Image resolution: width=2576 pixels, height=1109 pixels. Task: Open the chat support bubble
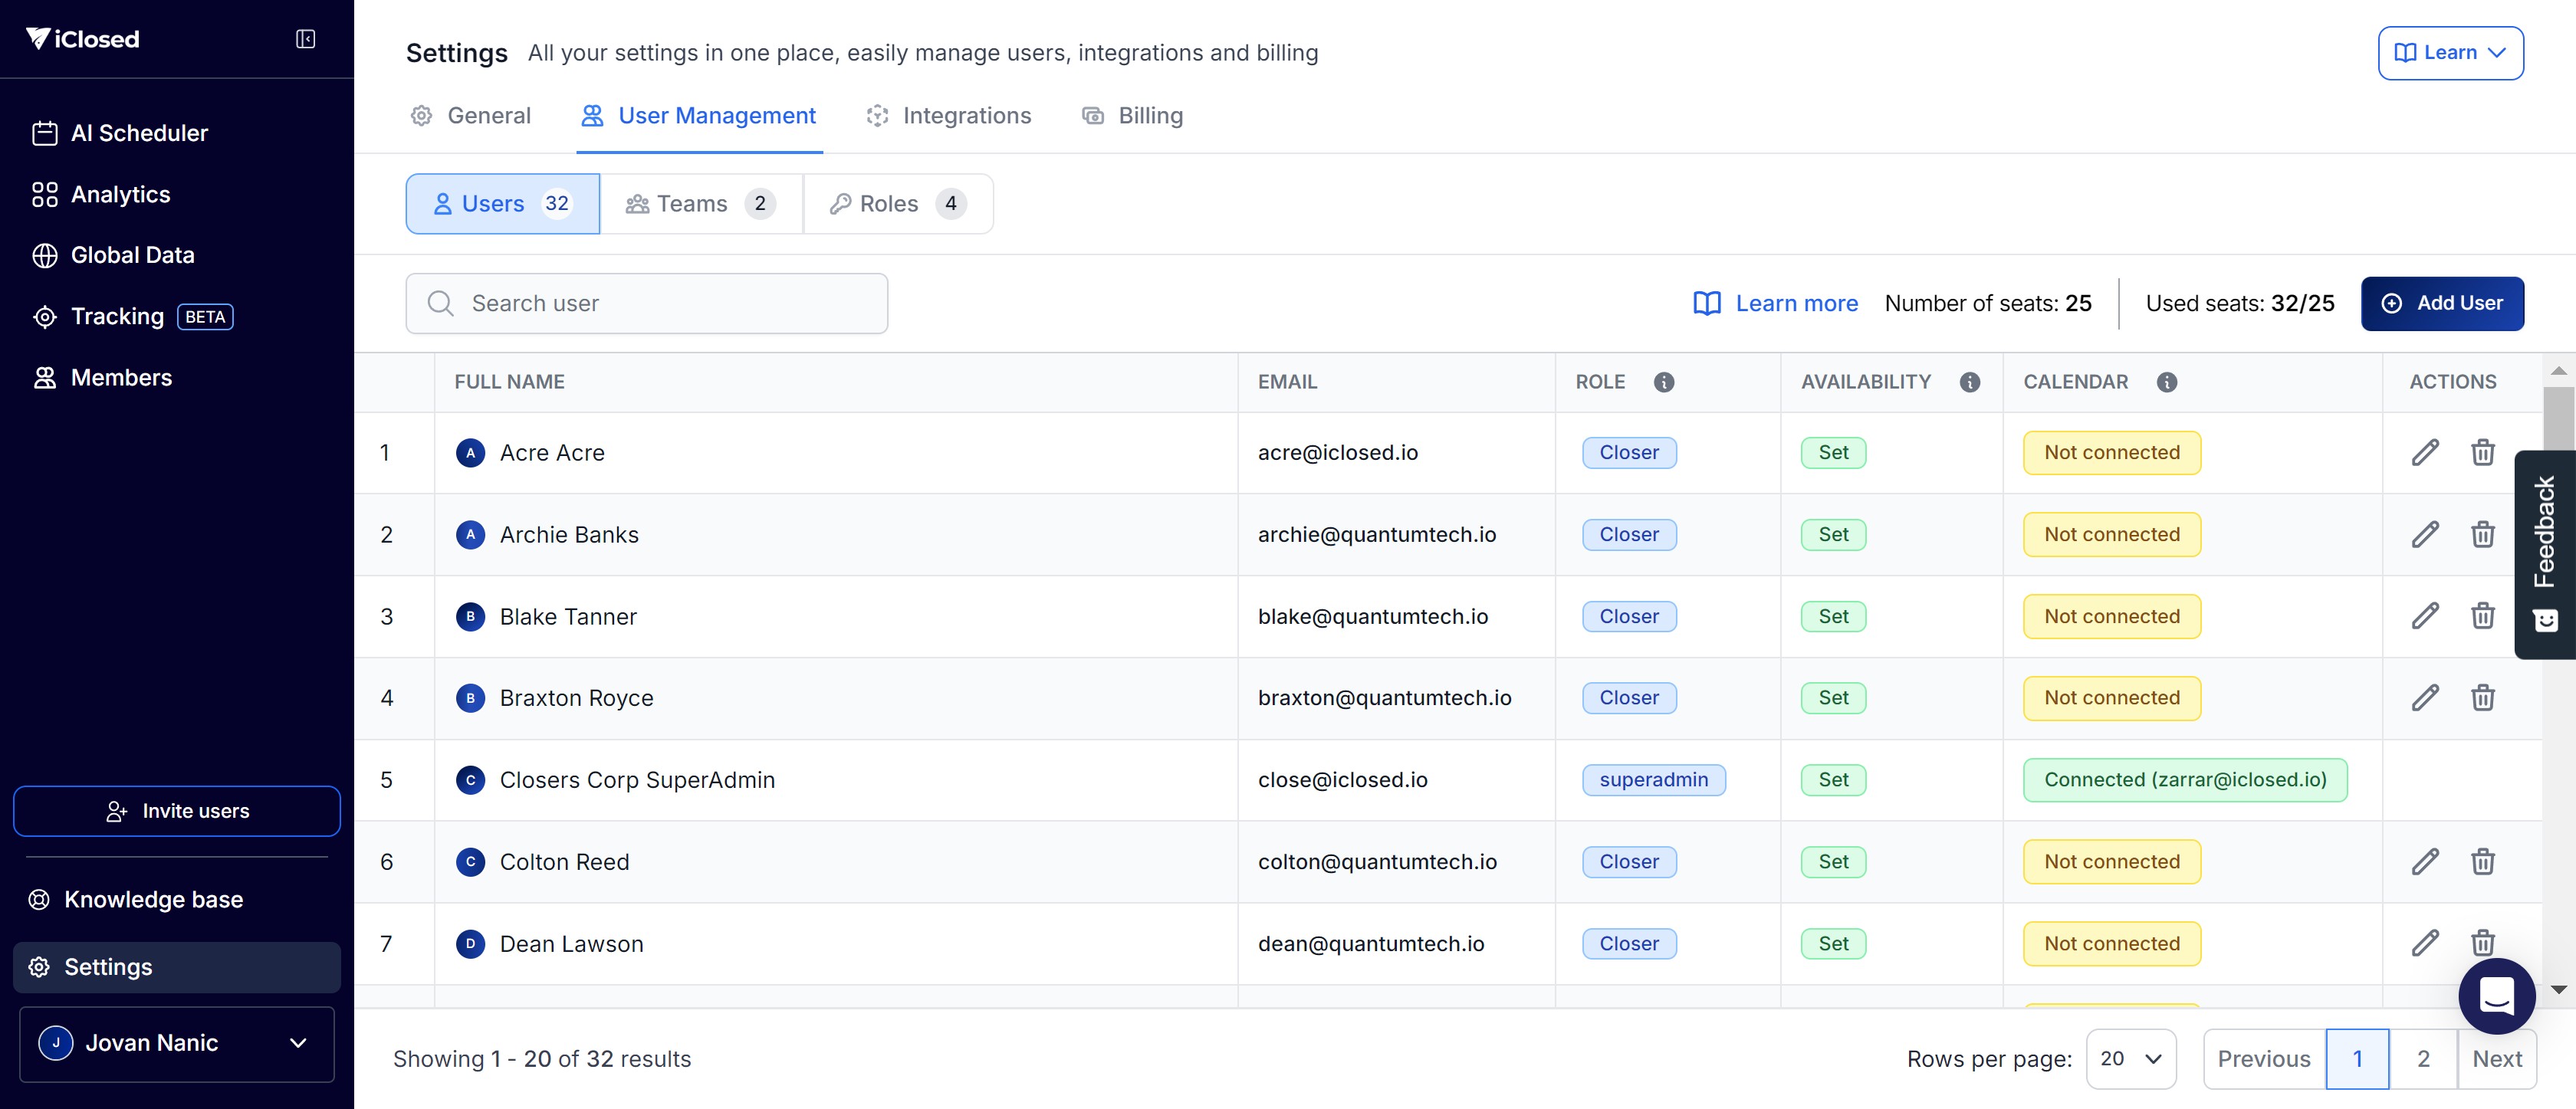point(2496,996)
